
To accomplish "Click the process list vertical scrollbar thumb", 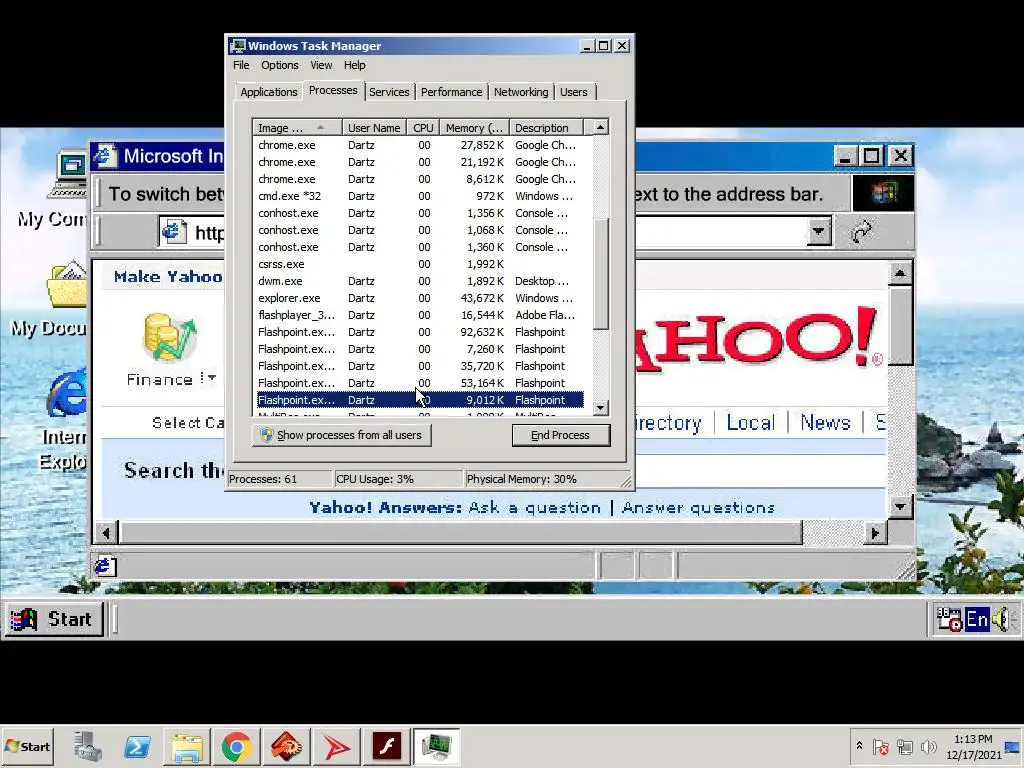I will click(601, 273).
